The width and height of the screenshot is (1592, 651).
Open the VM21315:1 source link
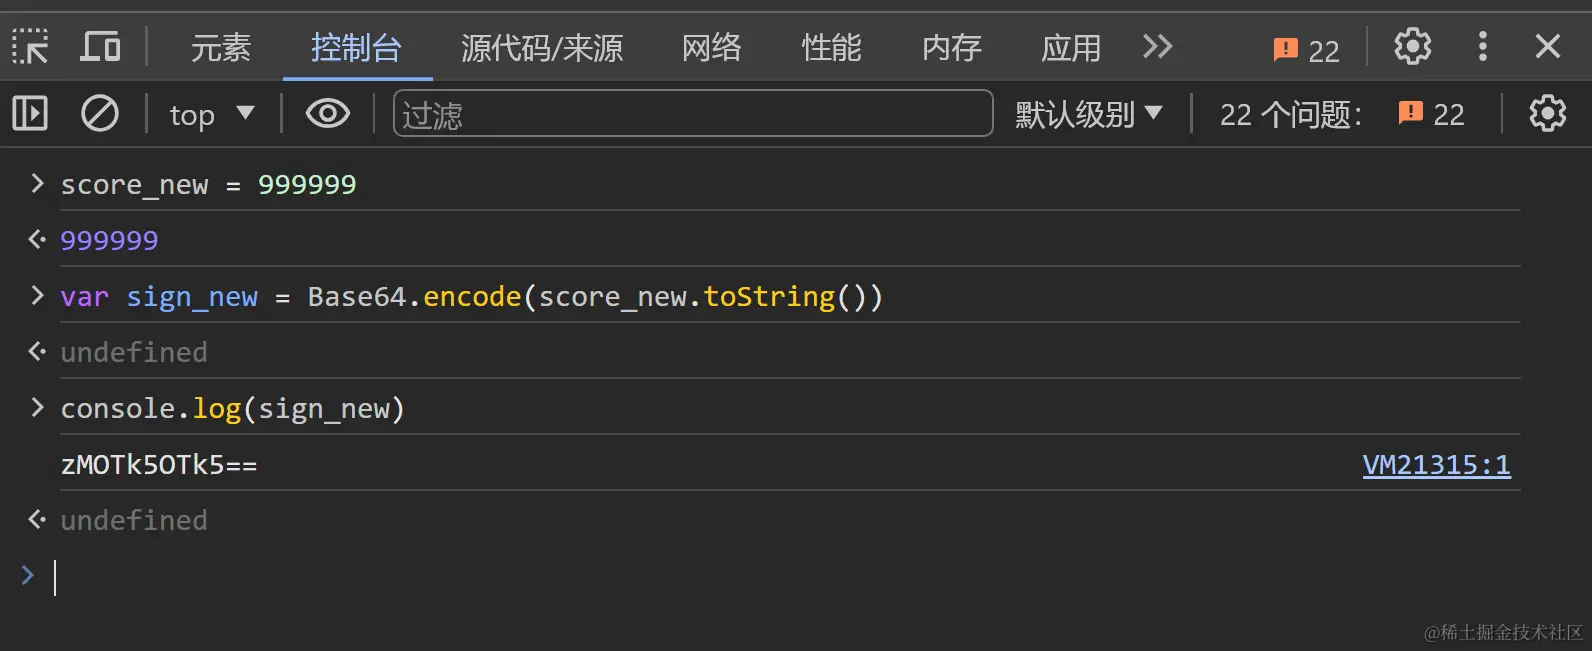(1435, 465)
